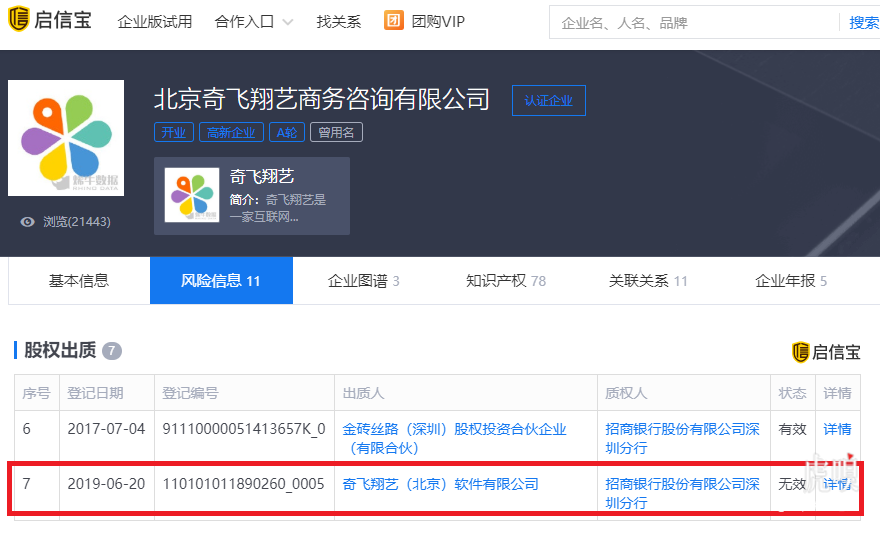Click the 认证企业 button
This screenshot has width=880, height=534.
pyautogui.click(x=549, y=101)
